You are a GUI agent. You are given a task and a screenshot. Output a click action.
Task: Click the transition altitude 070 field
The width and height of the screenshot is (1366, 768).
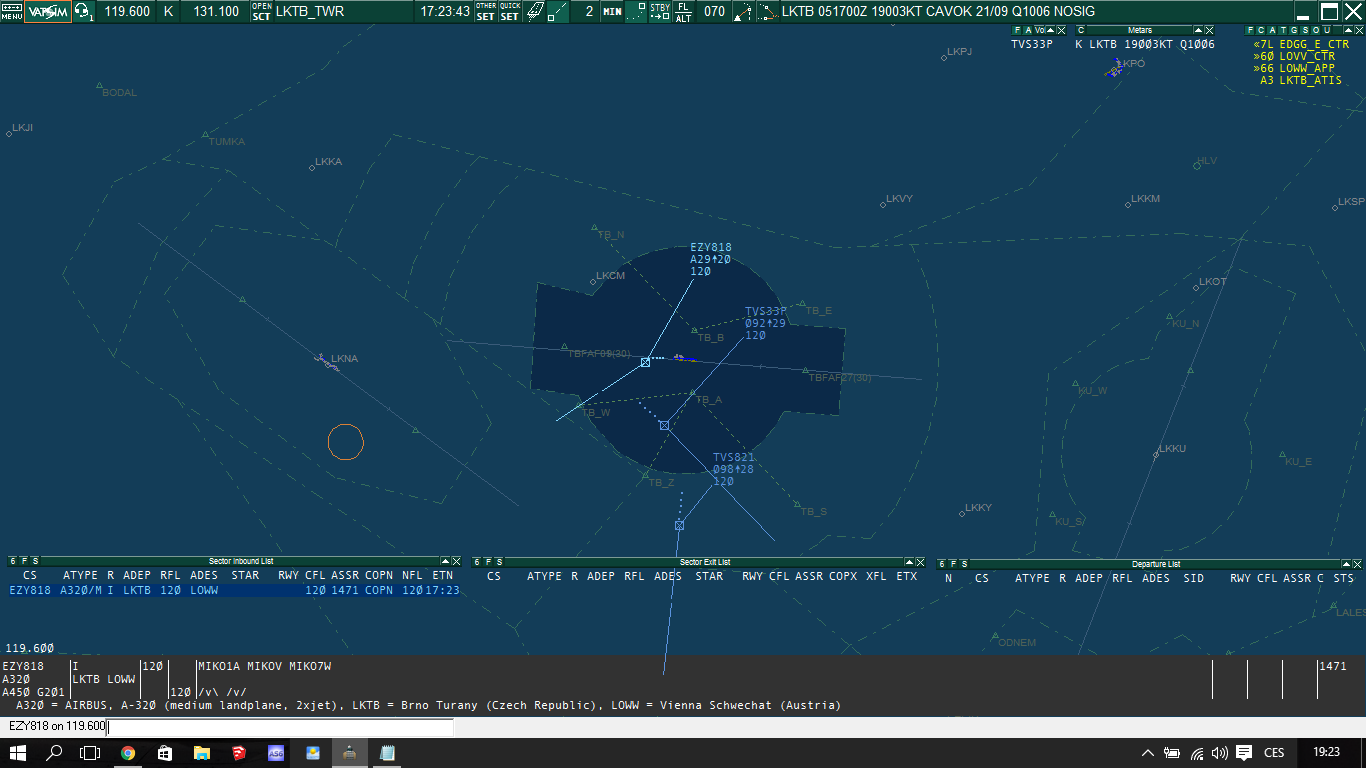point(714,12)
